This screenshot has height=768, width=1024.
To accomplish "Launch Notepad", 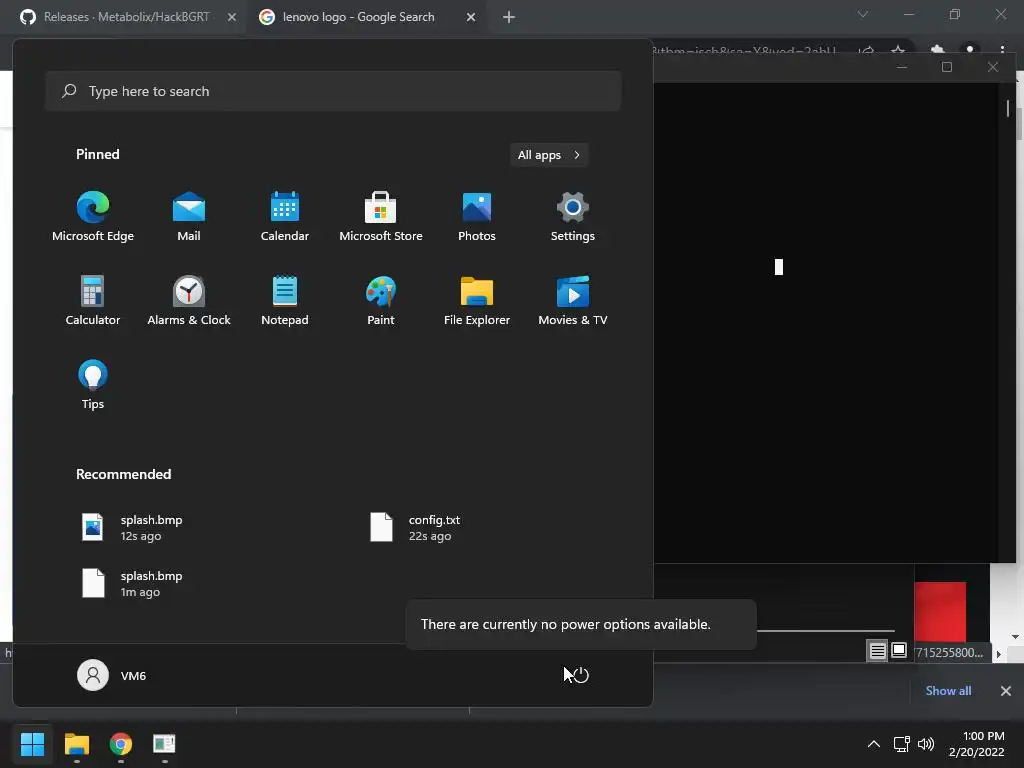I will (285, 301).
